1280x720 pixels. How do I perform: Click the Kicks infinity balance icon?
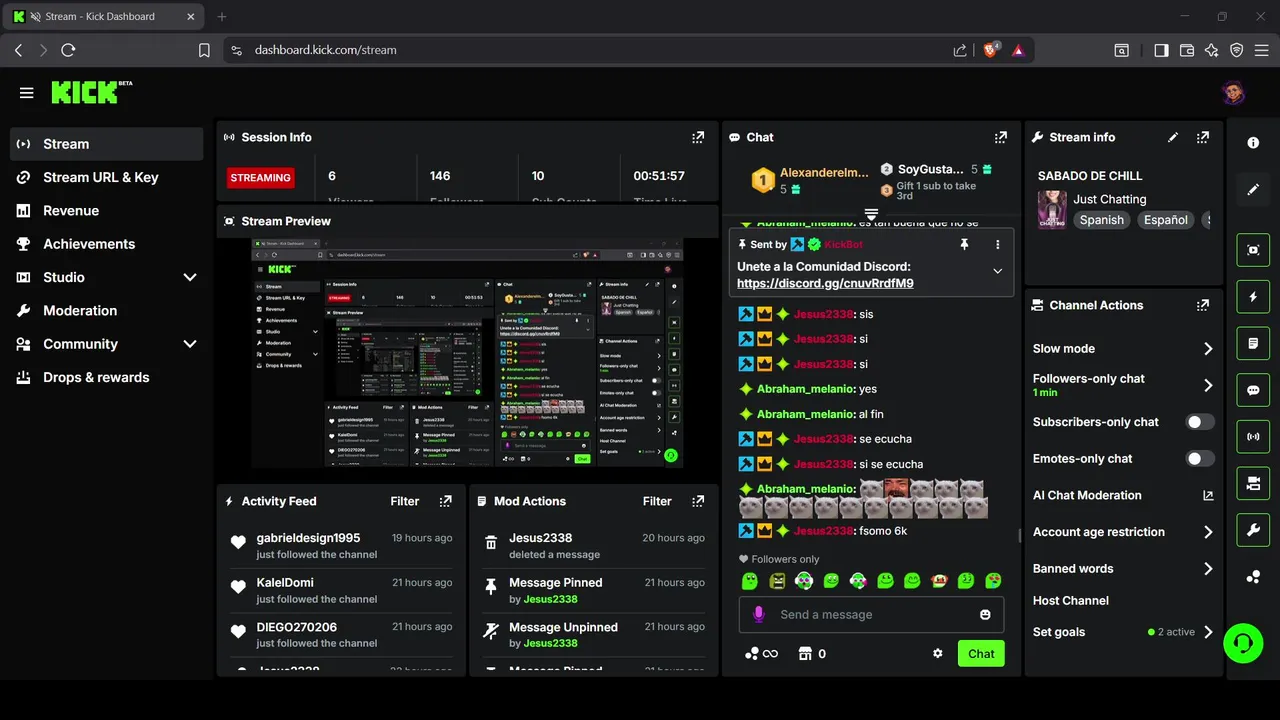(x=761, y=654)
